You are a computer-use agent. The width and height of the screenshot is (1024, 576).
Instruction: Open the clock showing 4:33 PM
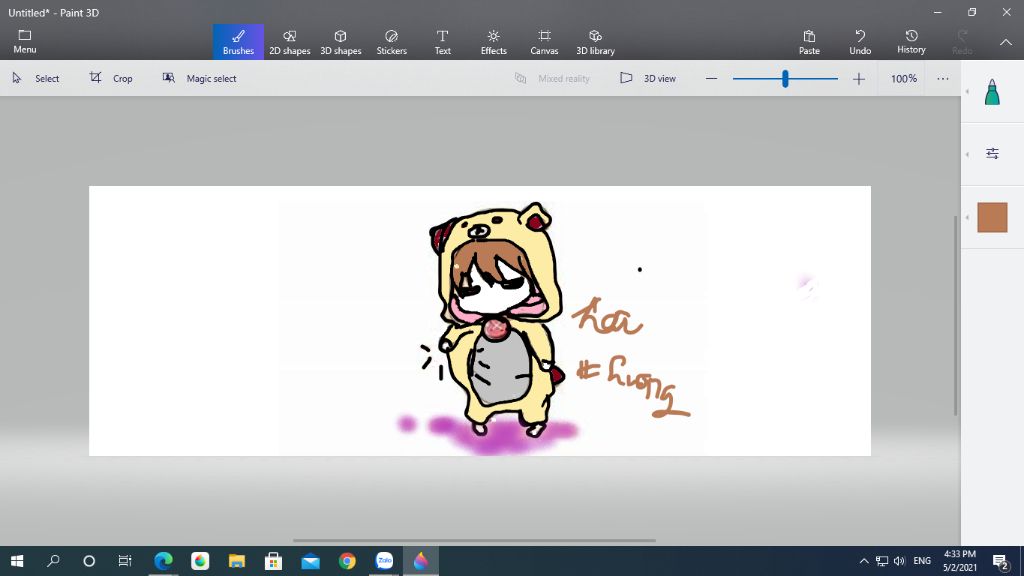pos(959,561)
